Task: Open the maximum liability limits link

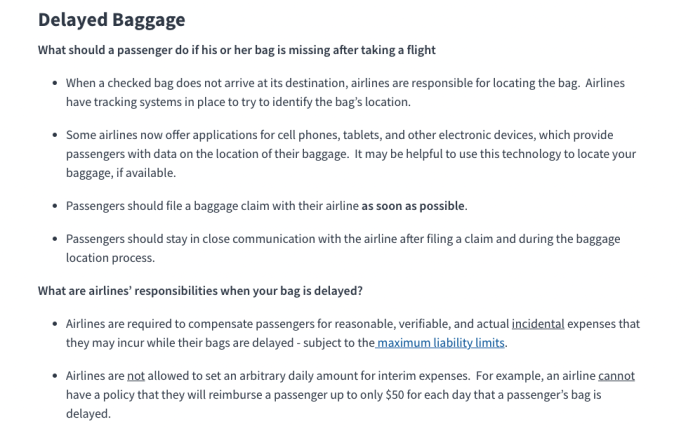Action: (x=442, y=343)
